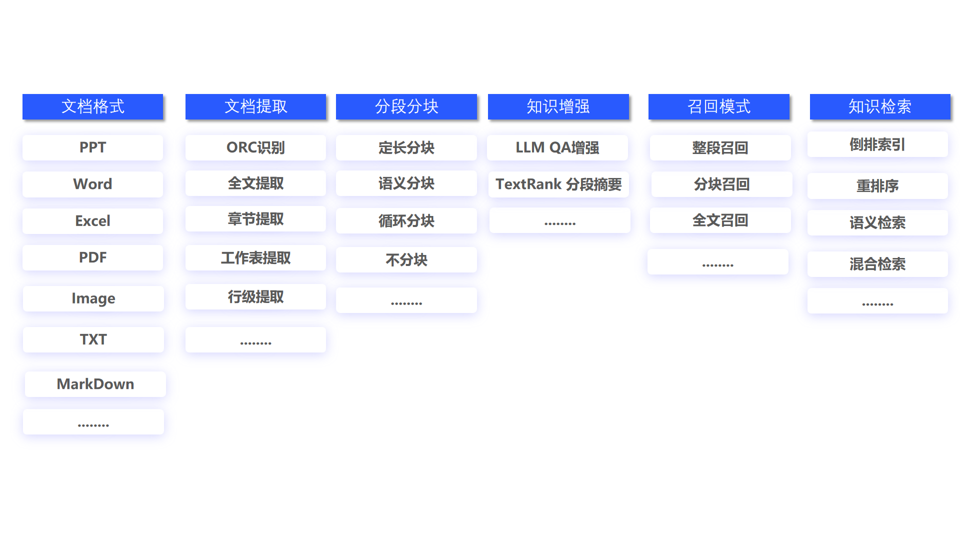This screenshot has height=540, width=960.
Task: Select the TXT format box
Action: pyautogui.click(x=93, y=339)
